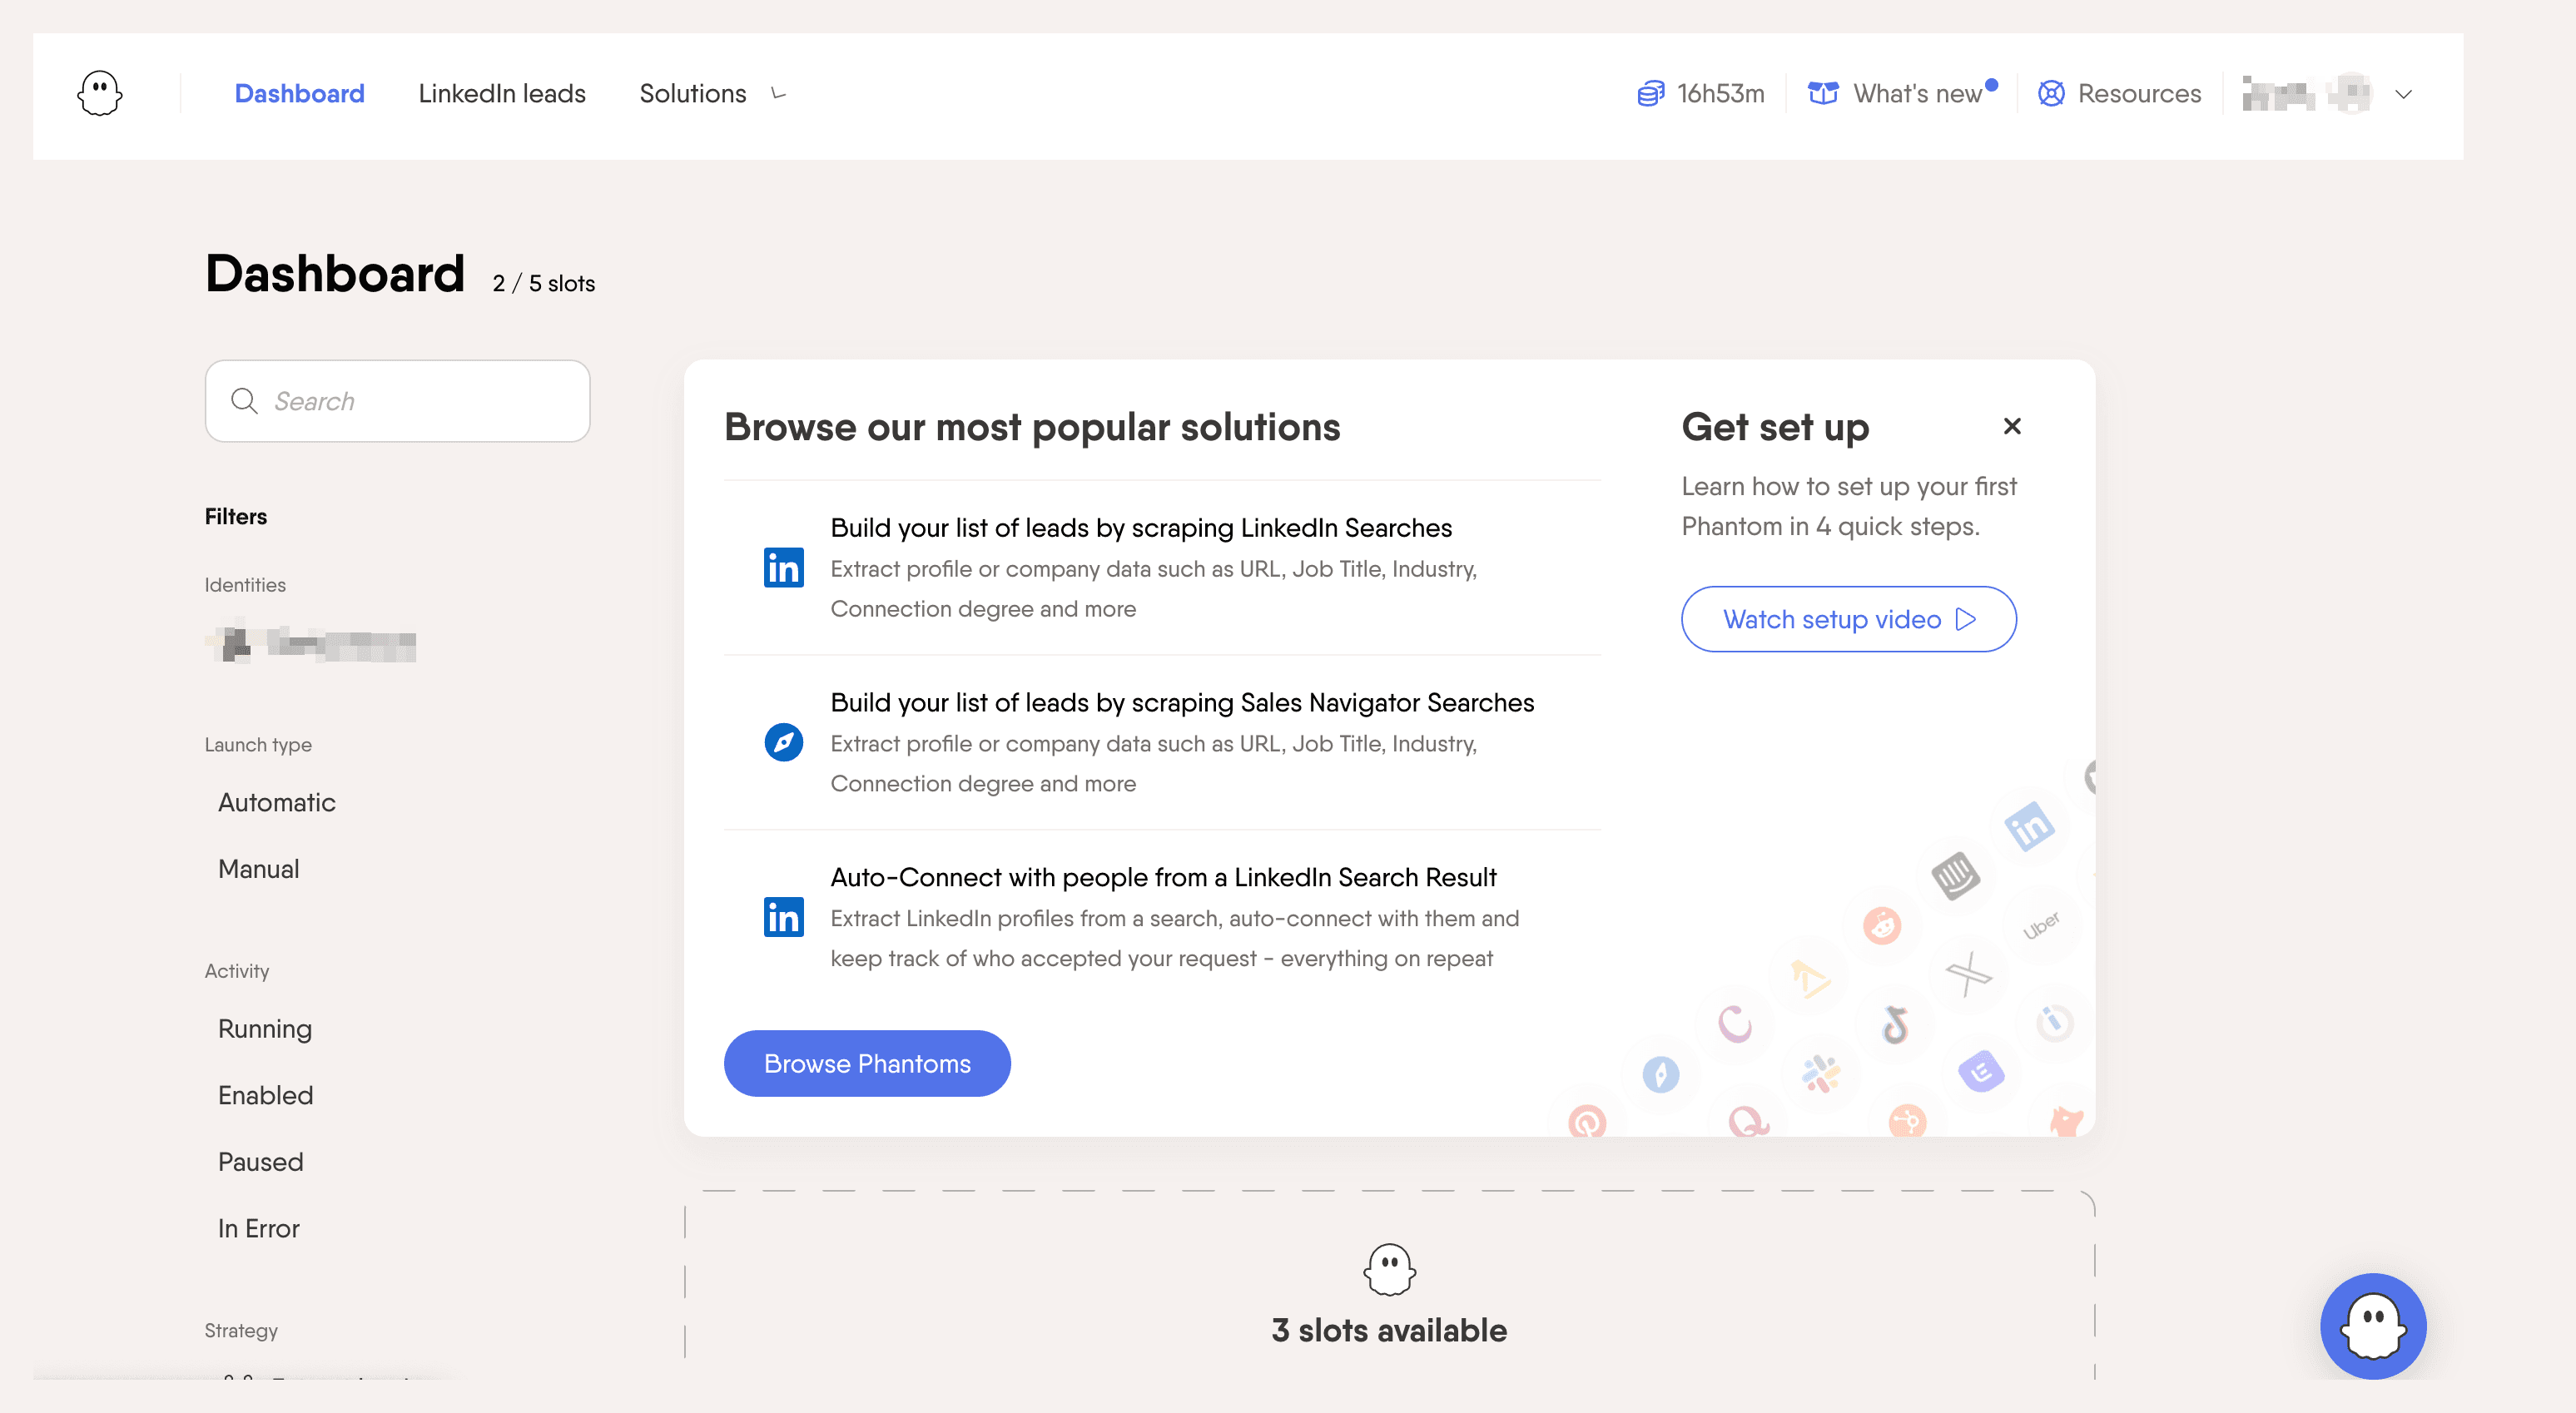Watch setup video

(1849, 619)
